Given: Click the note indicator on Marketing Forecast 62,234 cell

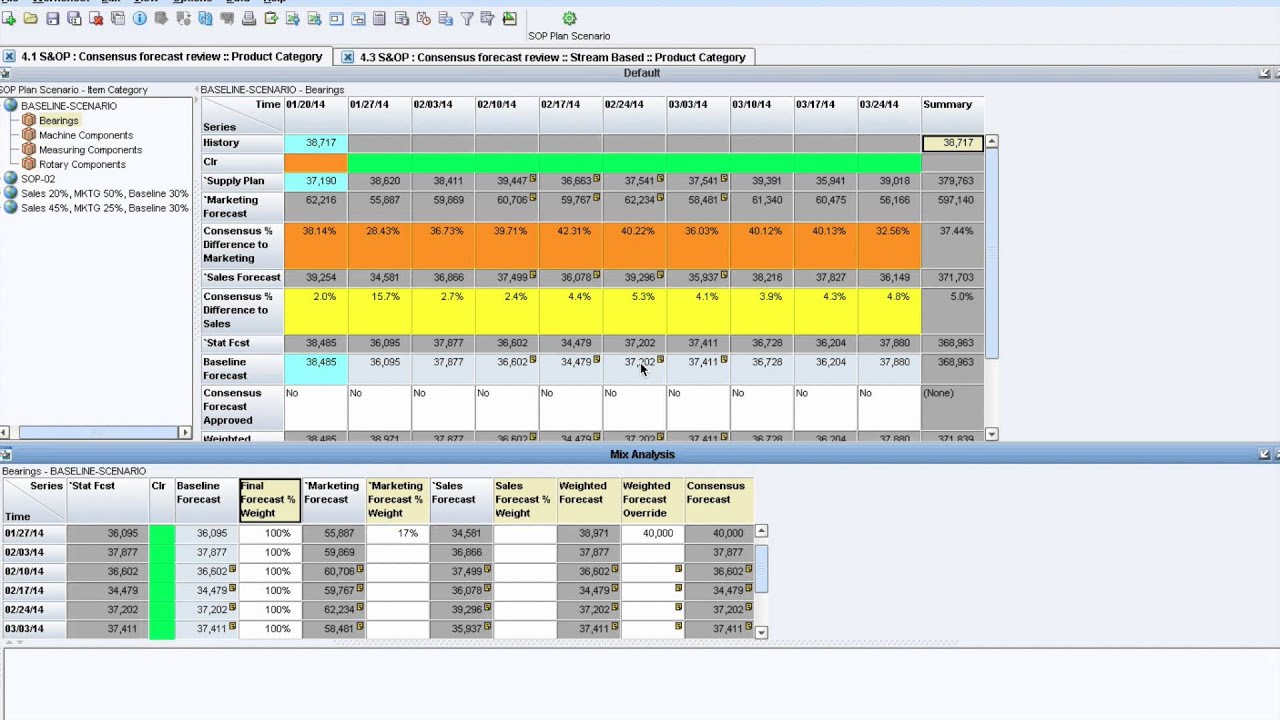Looking at the screenshot, I should coord(660,197).
